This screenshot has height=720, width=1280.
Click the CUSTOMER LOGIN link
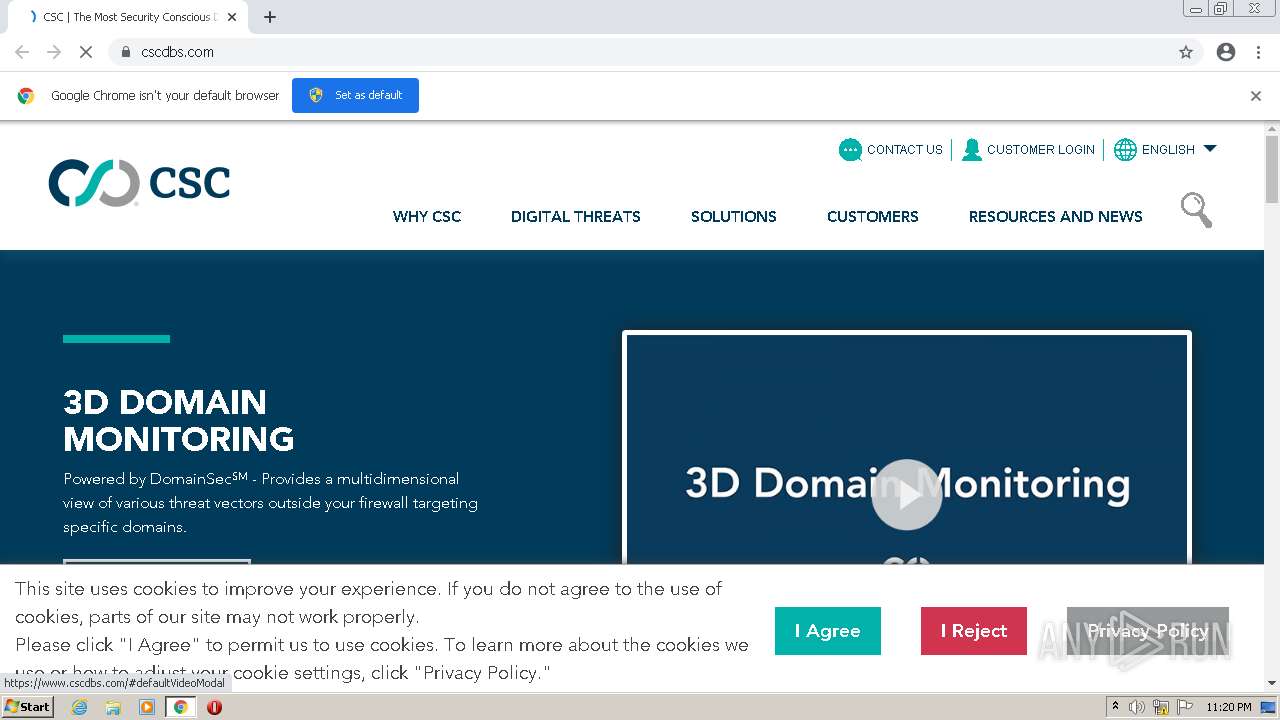1041,150
